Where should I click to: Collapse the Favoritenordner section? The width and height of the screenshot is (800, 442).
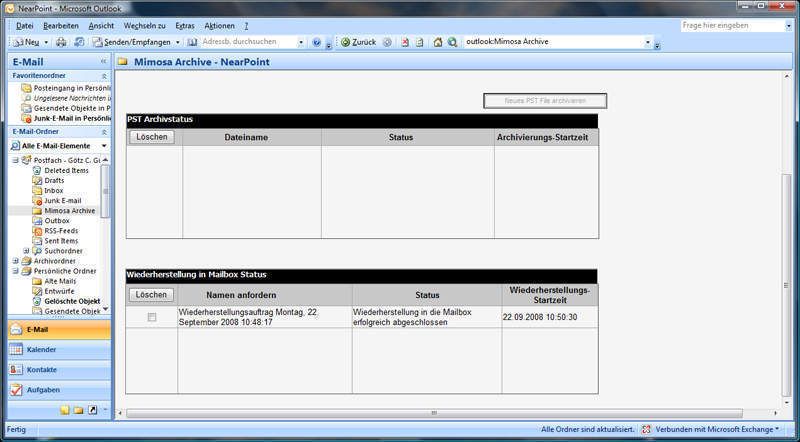(104, 76)
